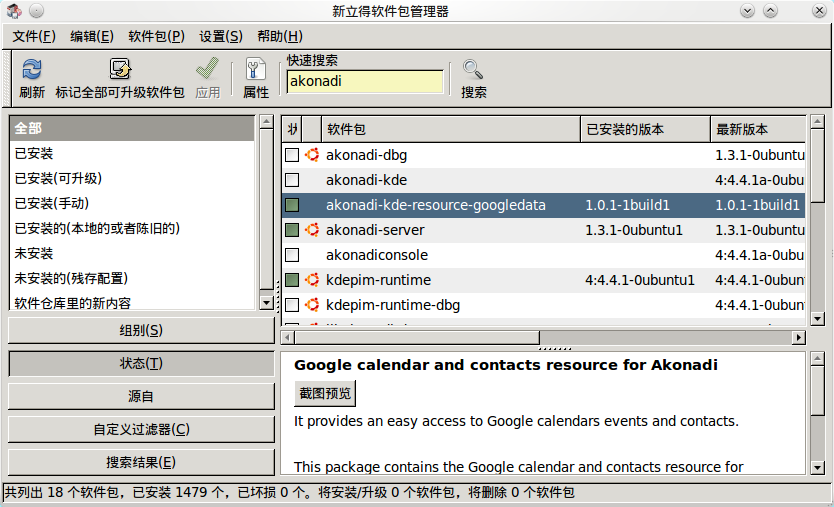The image size is (834, 507).
Task: Toggle the akonadi-dbg status checkbox
Action: [x=292, y=155]
